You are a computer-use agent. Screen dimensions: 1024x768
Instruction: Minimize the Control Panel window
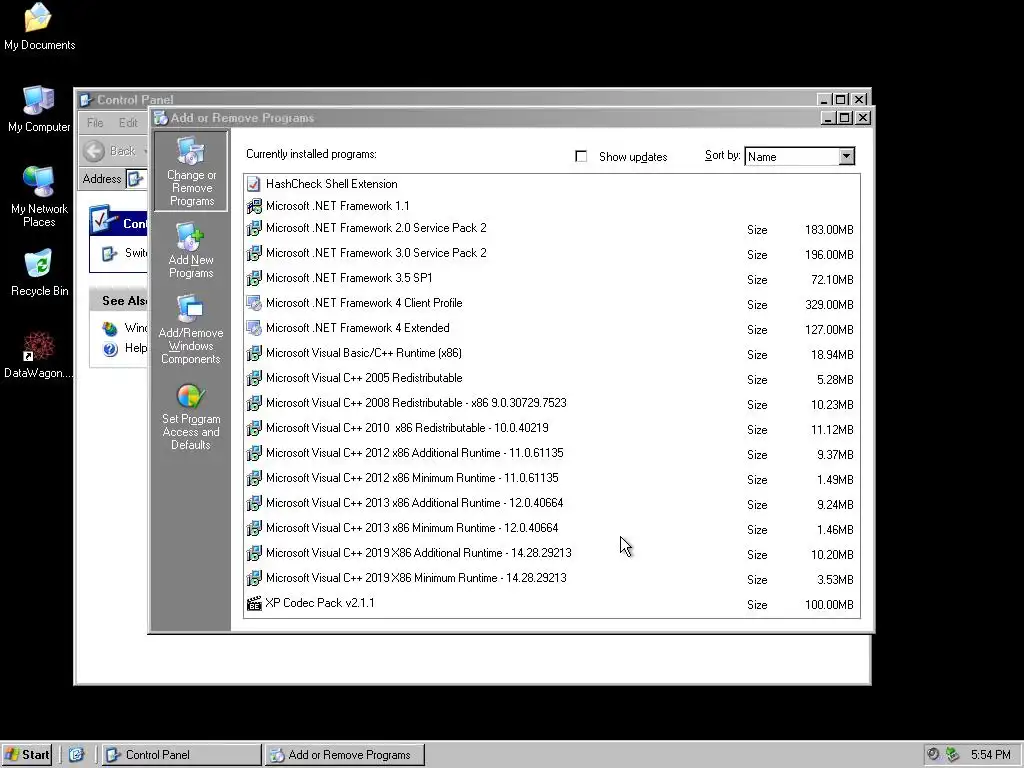[x=824, y=99]
